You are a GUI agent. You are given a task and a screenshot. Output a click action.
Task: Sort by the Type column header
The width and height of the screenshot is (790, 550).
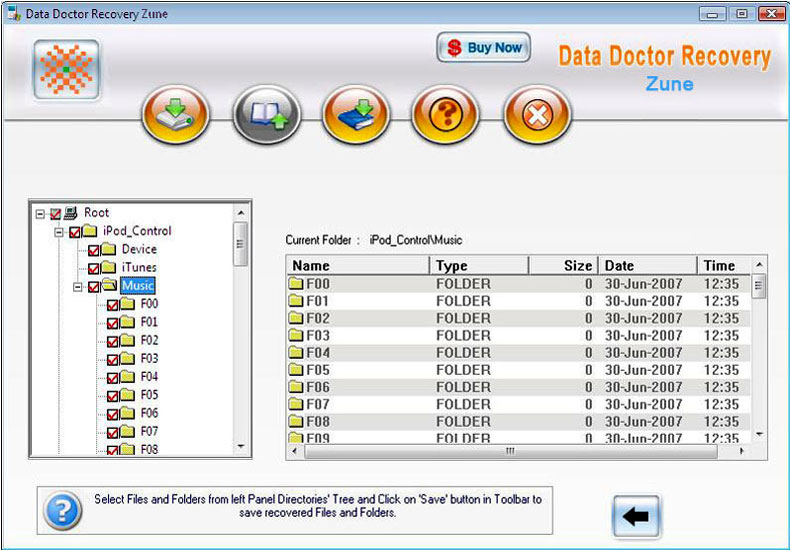[x=479, y=265]
